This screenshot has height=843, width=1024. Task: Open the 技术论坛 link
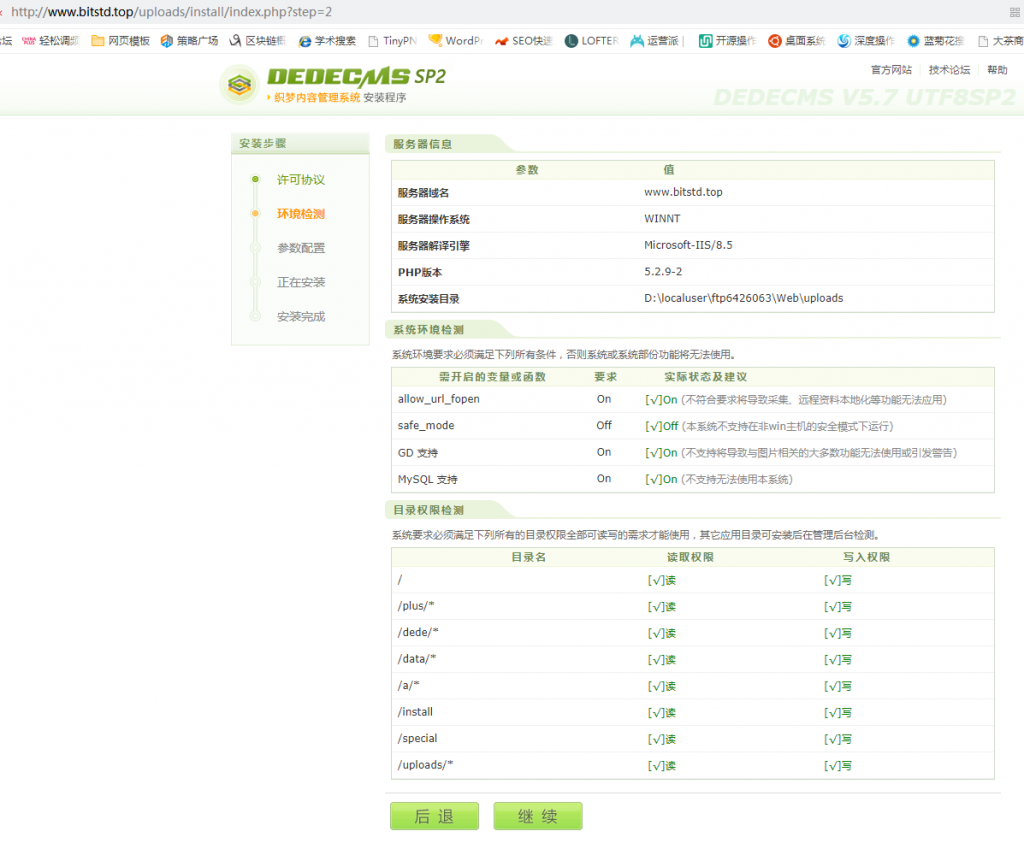949,70
